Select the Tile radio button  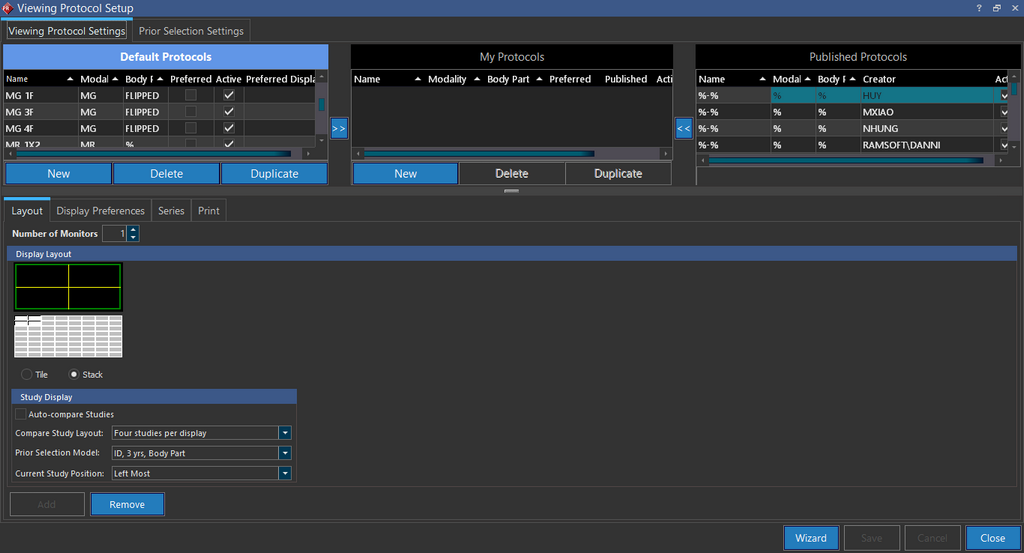pyautogui.click(x=26, y=375)
